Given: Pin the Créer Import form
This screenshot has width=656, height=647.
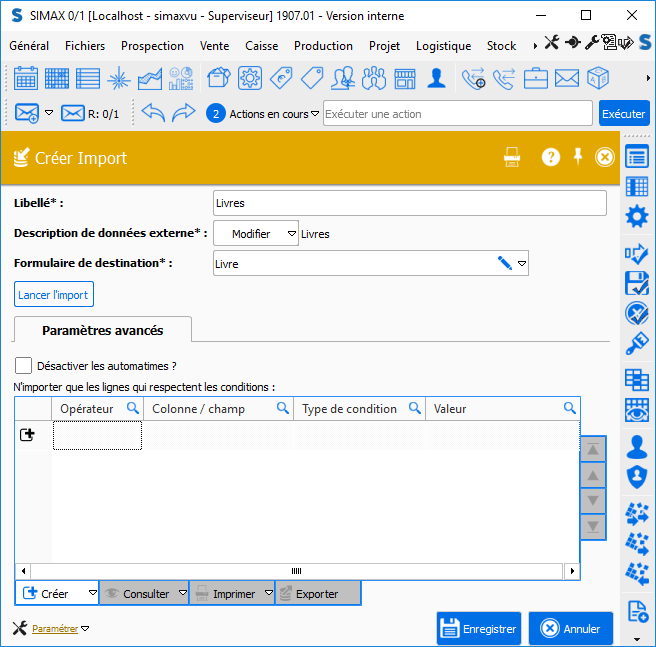Looking at the screenshot, I should (577, 157).
